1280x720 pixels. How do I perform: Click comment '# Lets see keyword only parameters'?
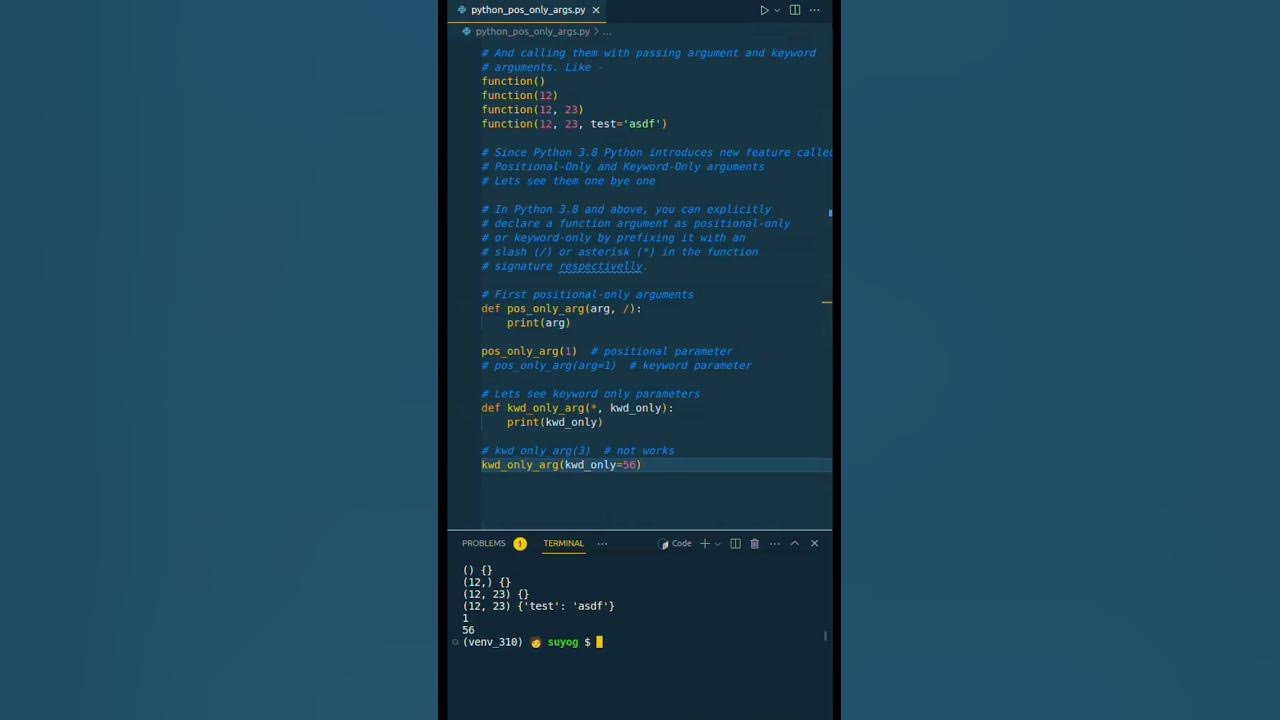click(x=590, y=394)
